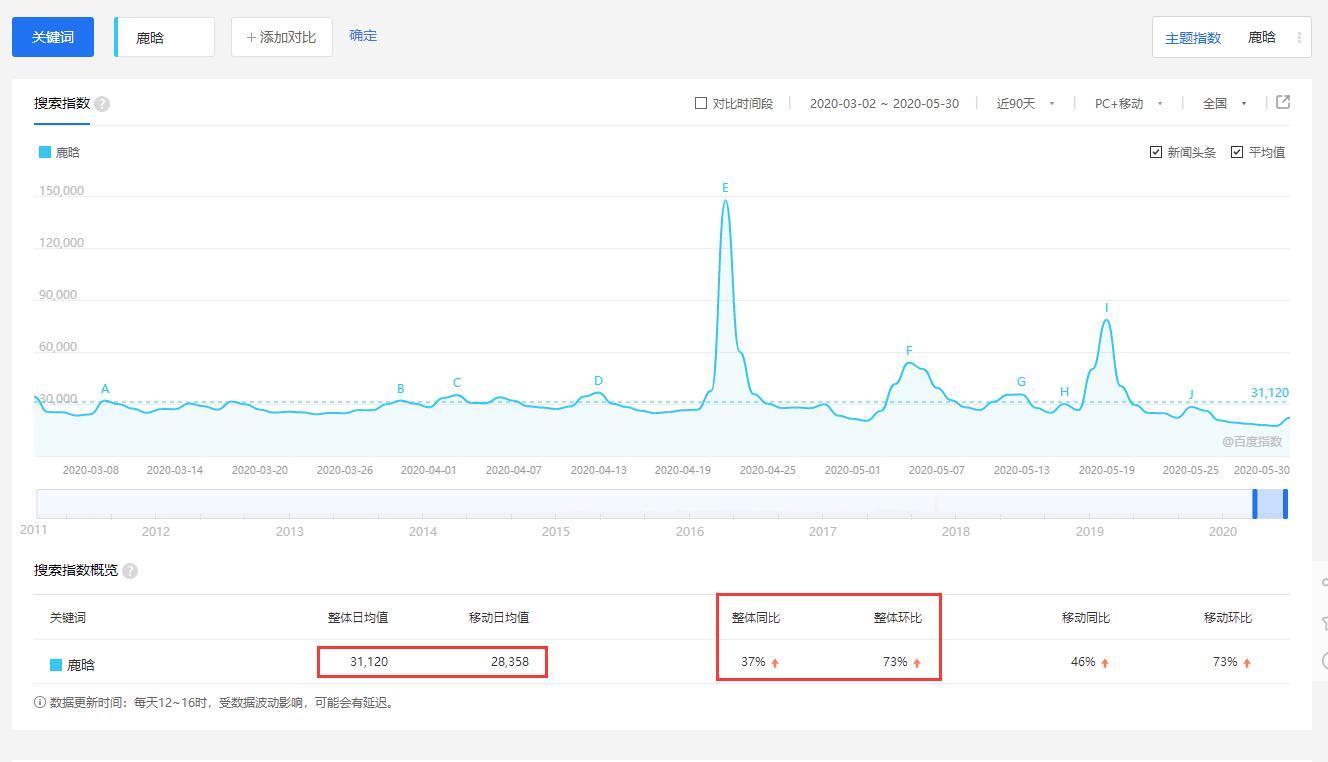Image resolution: width=1328 pixels, height=762 pixels.
Task: Click 确定 link
Action: [363, 35]
